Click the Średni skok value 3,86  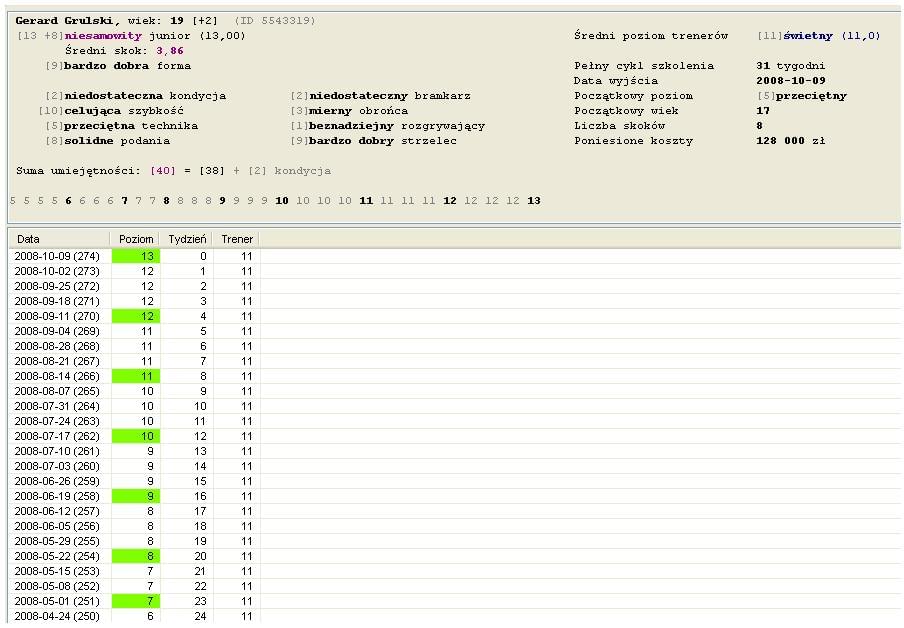[170, 51]
